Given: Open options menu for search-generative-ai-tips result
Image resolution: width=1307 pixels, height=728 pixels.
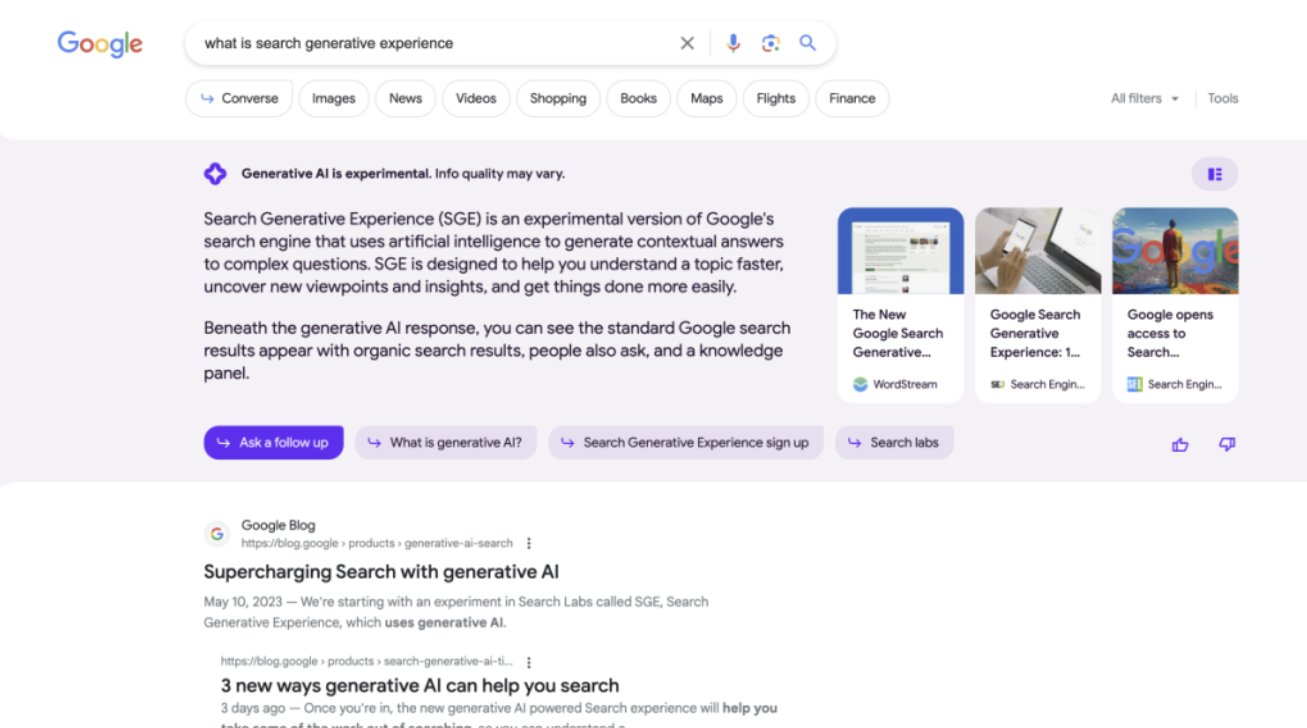Looking at the screenshot, I should coord(529,662).
